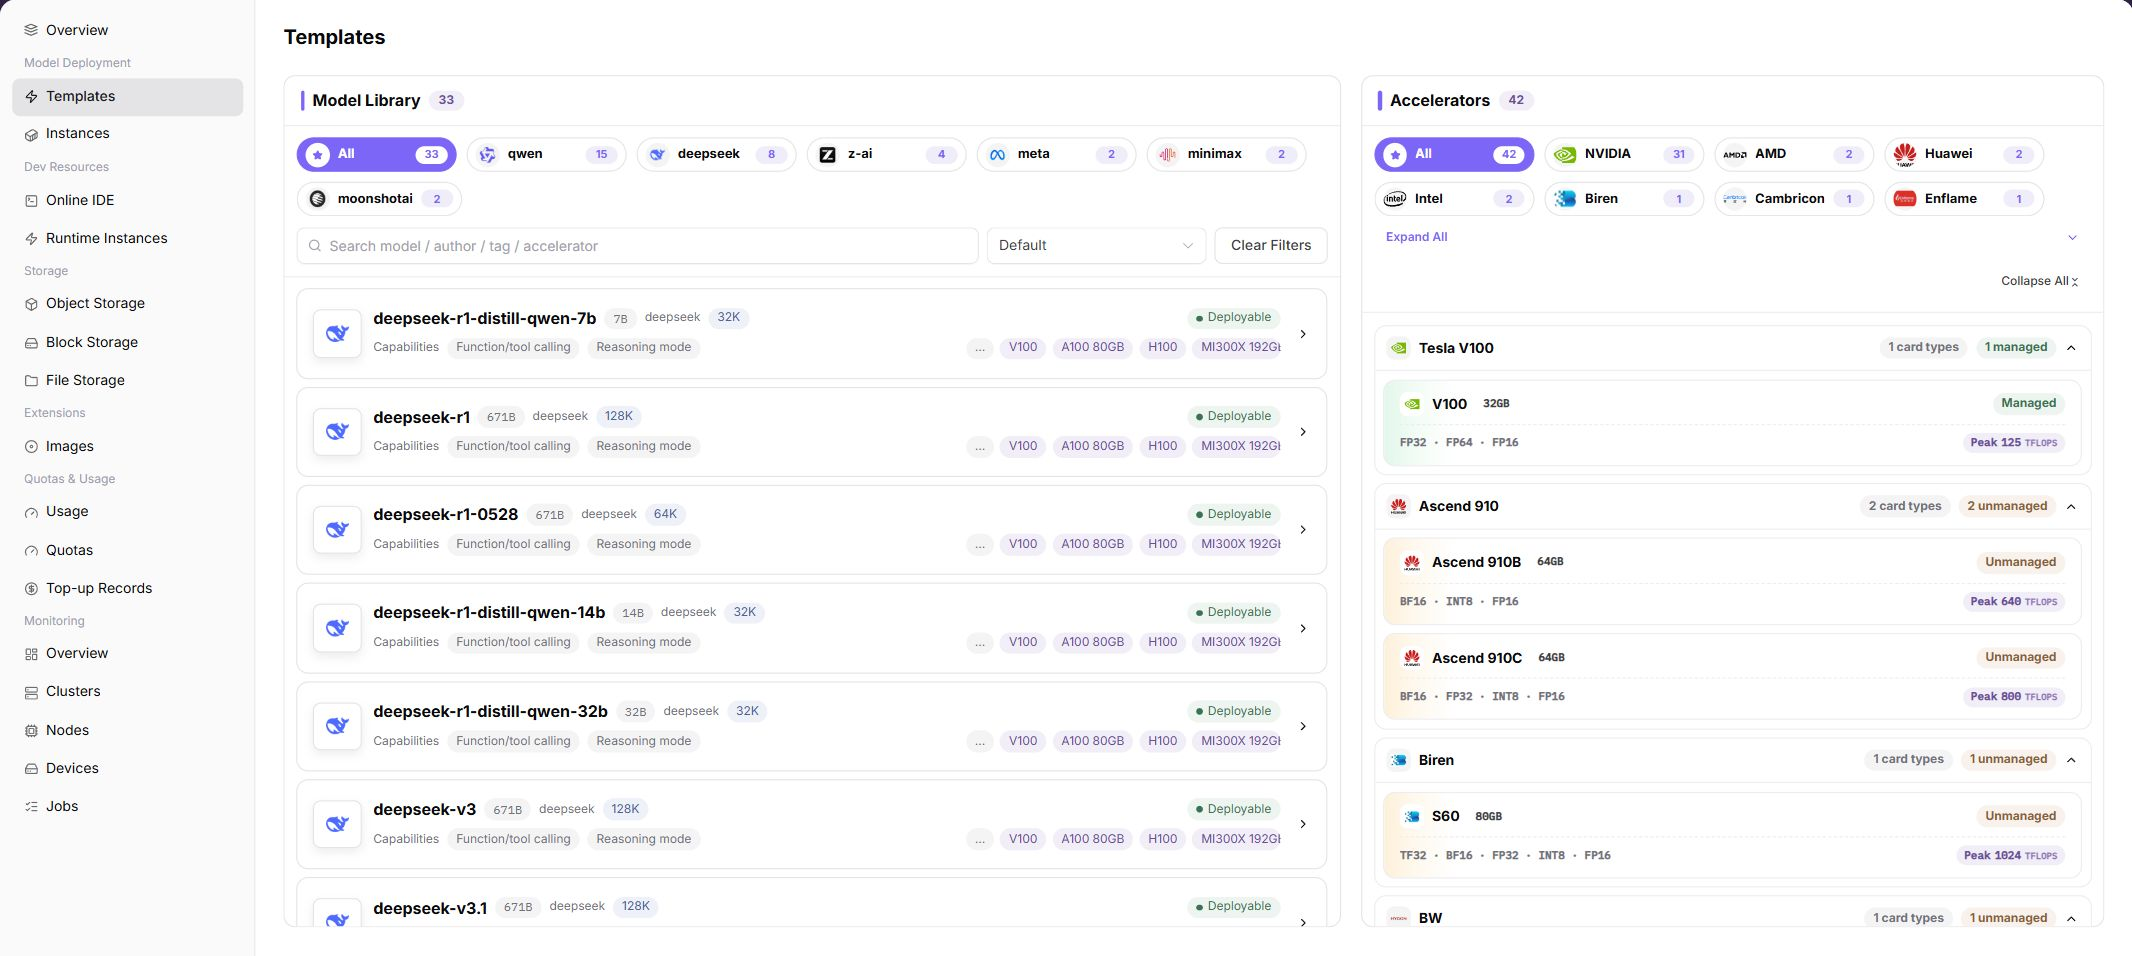This screenshot has width=2132, height=956.
Task: Click the Nodes chip icon
Action: 31,731
